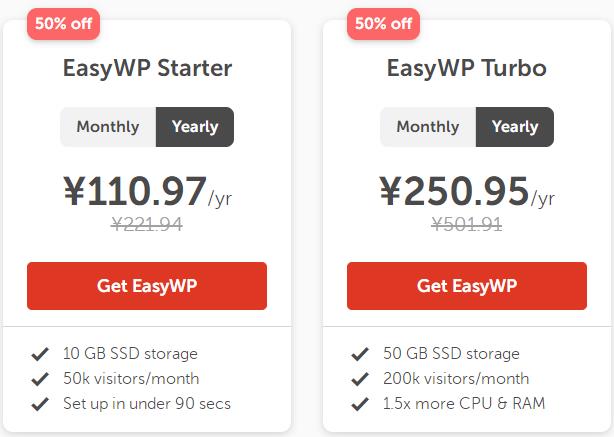Select Yearly billing for EasyWP Turbo
The height and width of the screenshot is (437, 614).
[x=515, y=127]
